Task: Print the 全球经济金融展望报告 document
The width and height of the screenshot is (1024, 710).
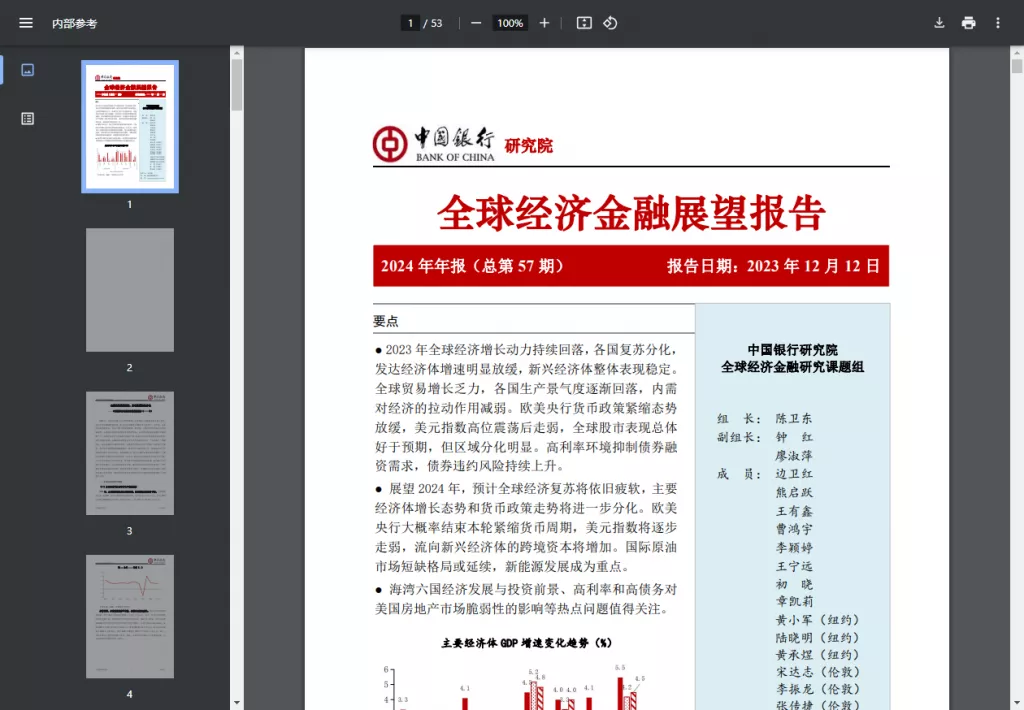Action: [x=968, y=22]
